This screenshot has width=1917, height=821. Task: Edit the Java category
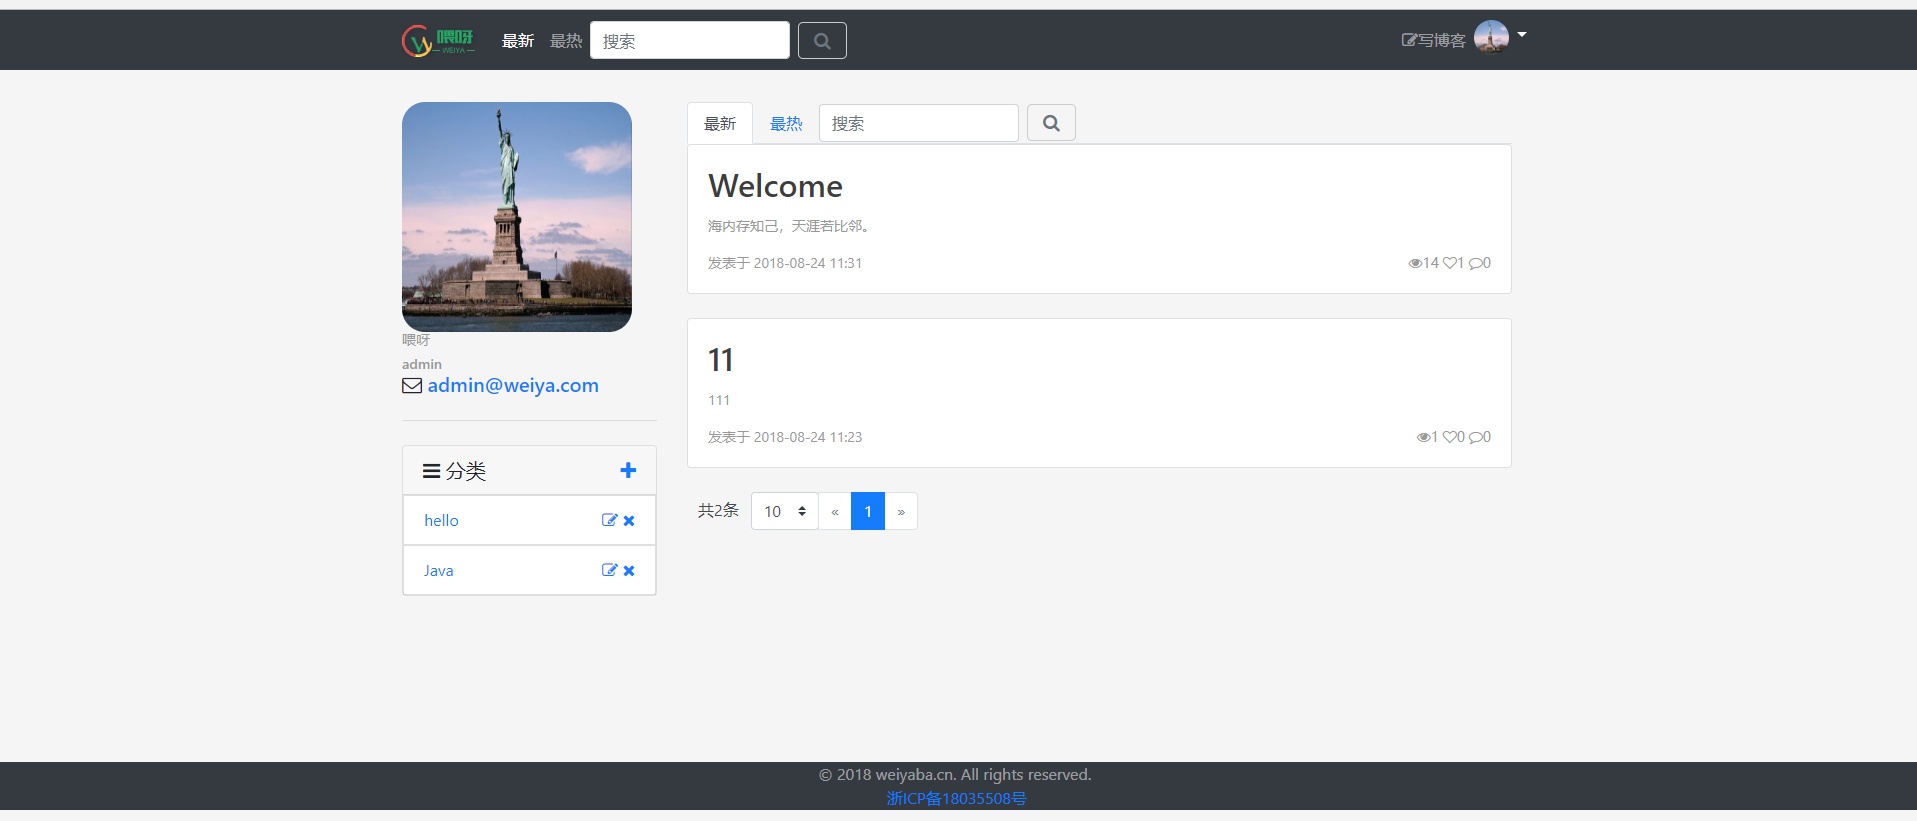tap(609, 570)
